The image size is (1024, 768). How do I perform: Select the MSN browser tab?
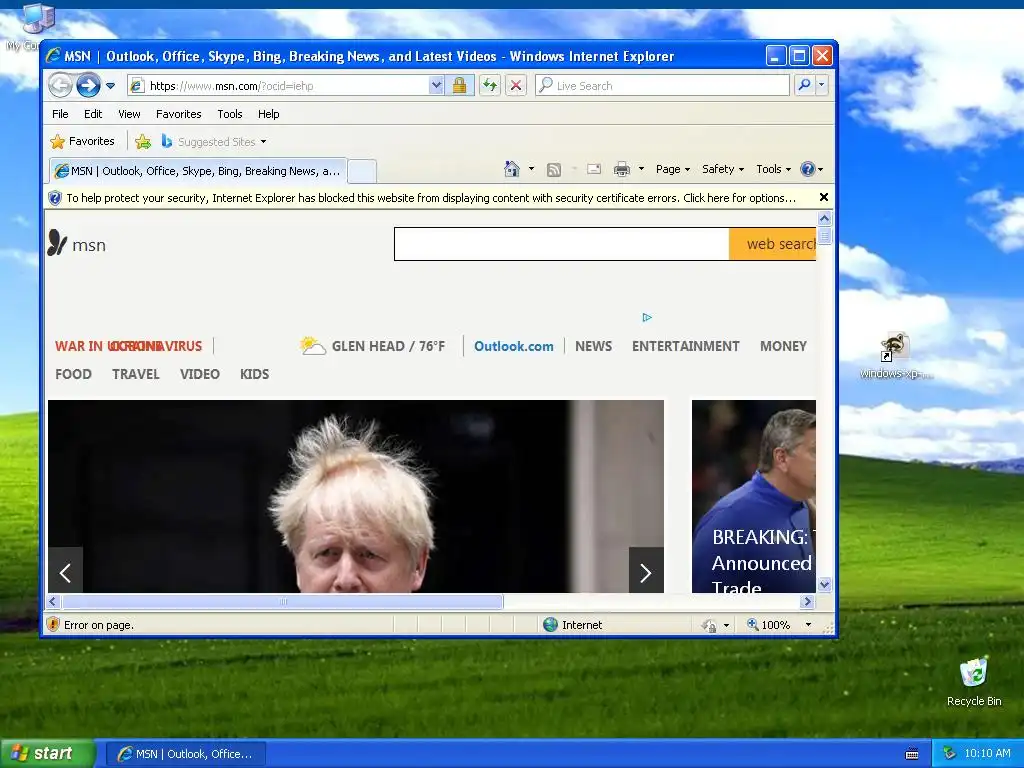tap(197, 171)
